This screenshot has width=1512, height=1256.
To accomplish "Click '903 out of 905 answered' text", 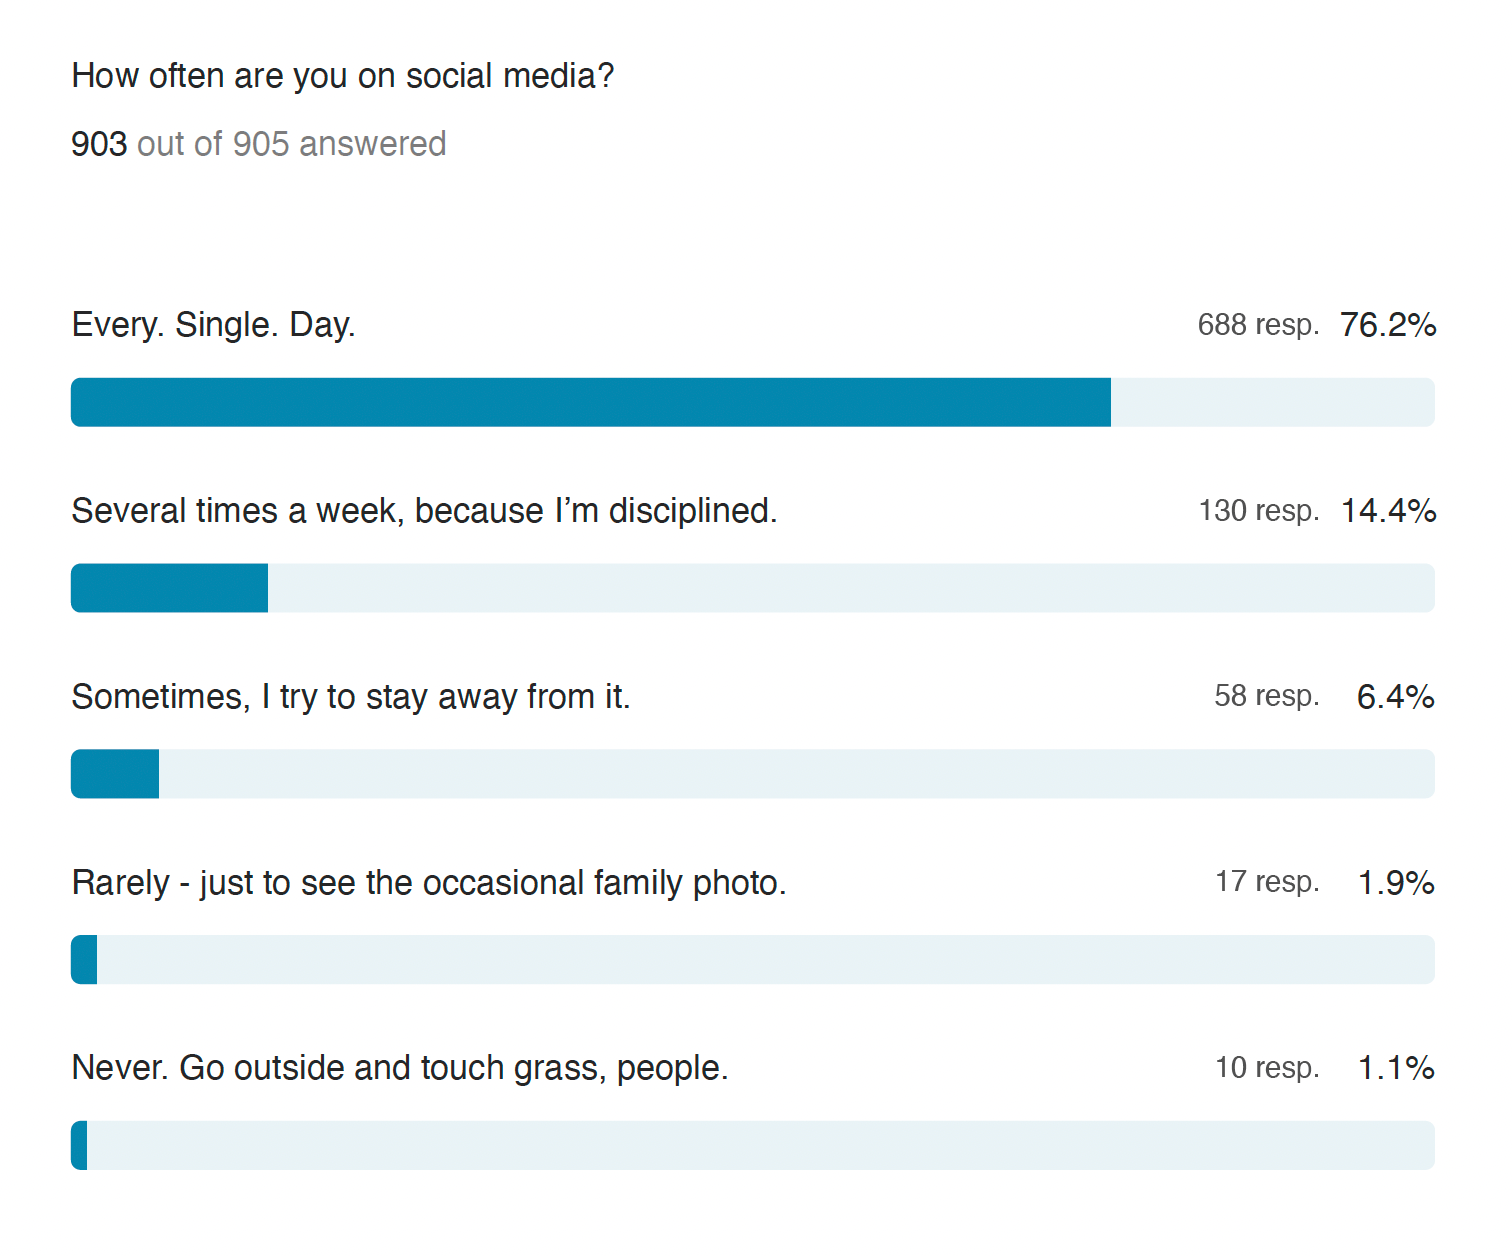I will [259, 144].
